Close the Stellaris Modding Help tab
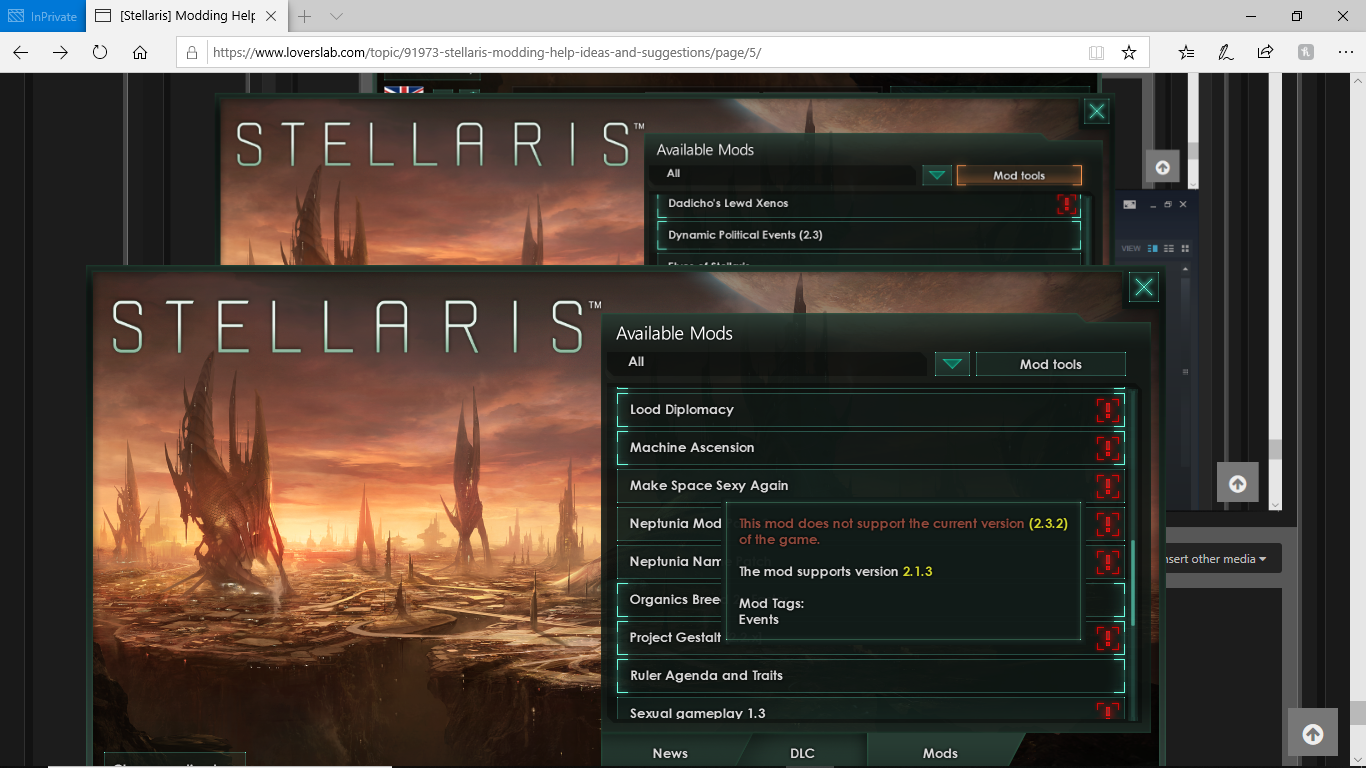This screenshot has width=1366, height=768. tap(271, 16)
